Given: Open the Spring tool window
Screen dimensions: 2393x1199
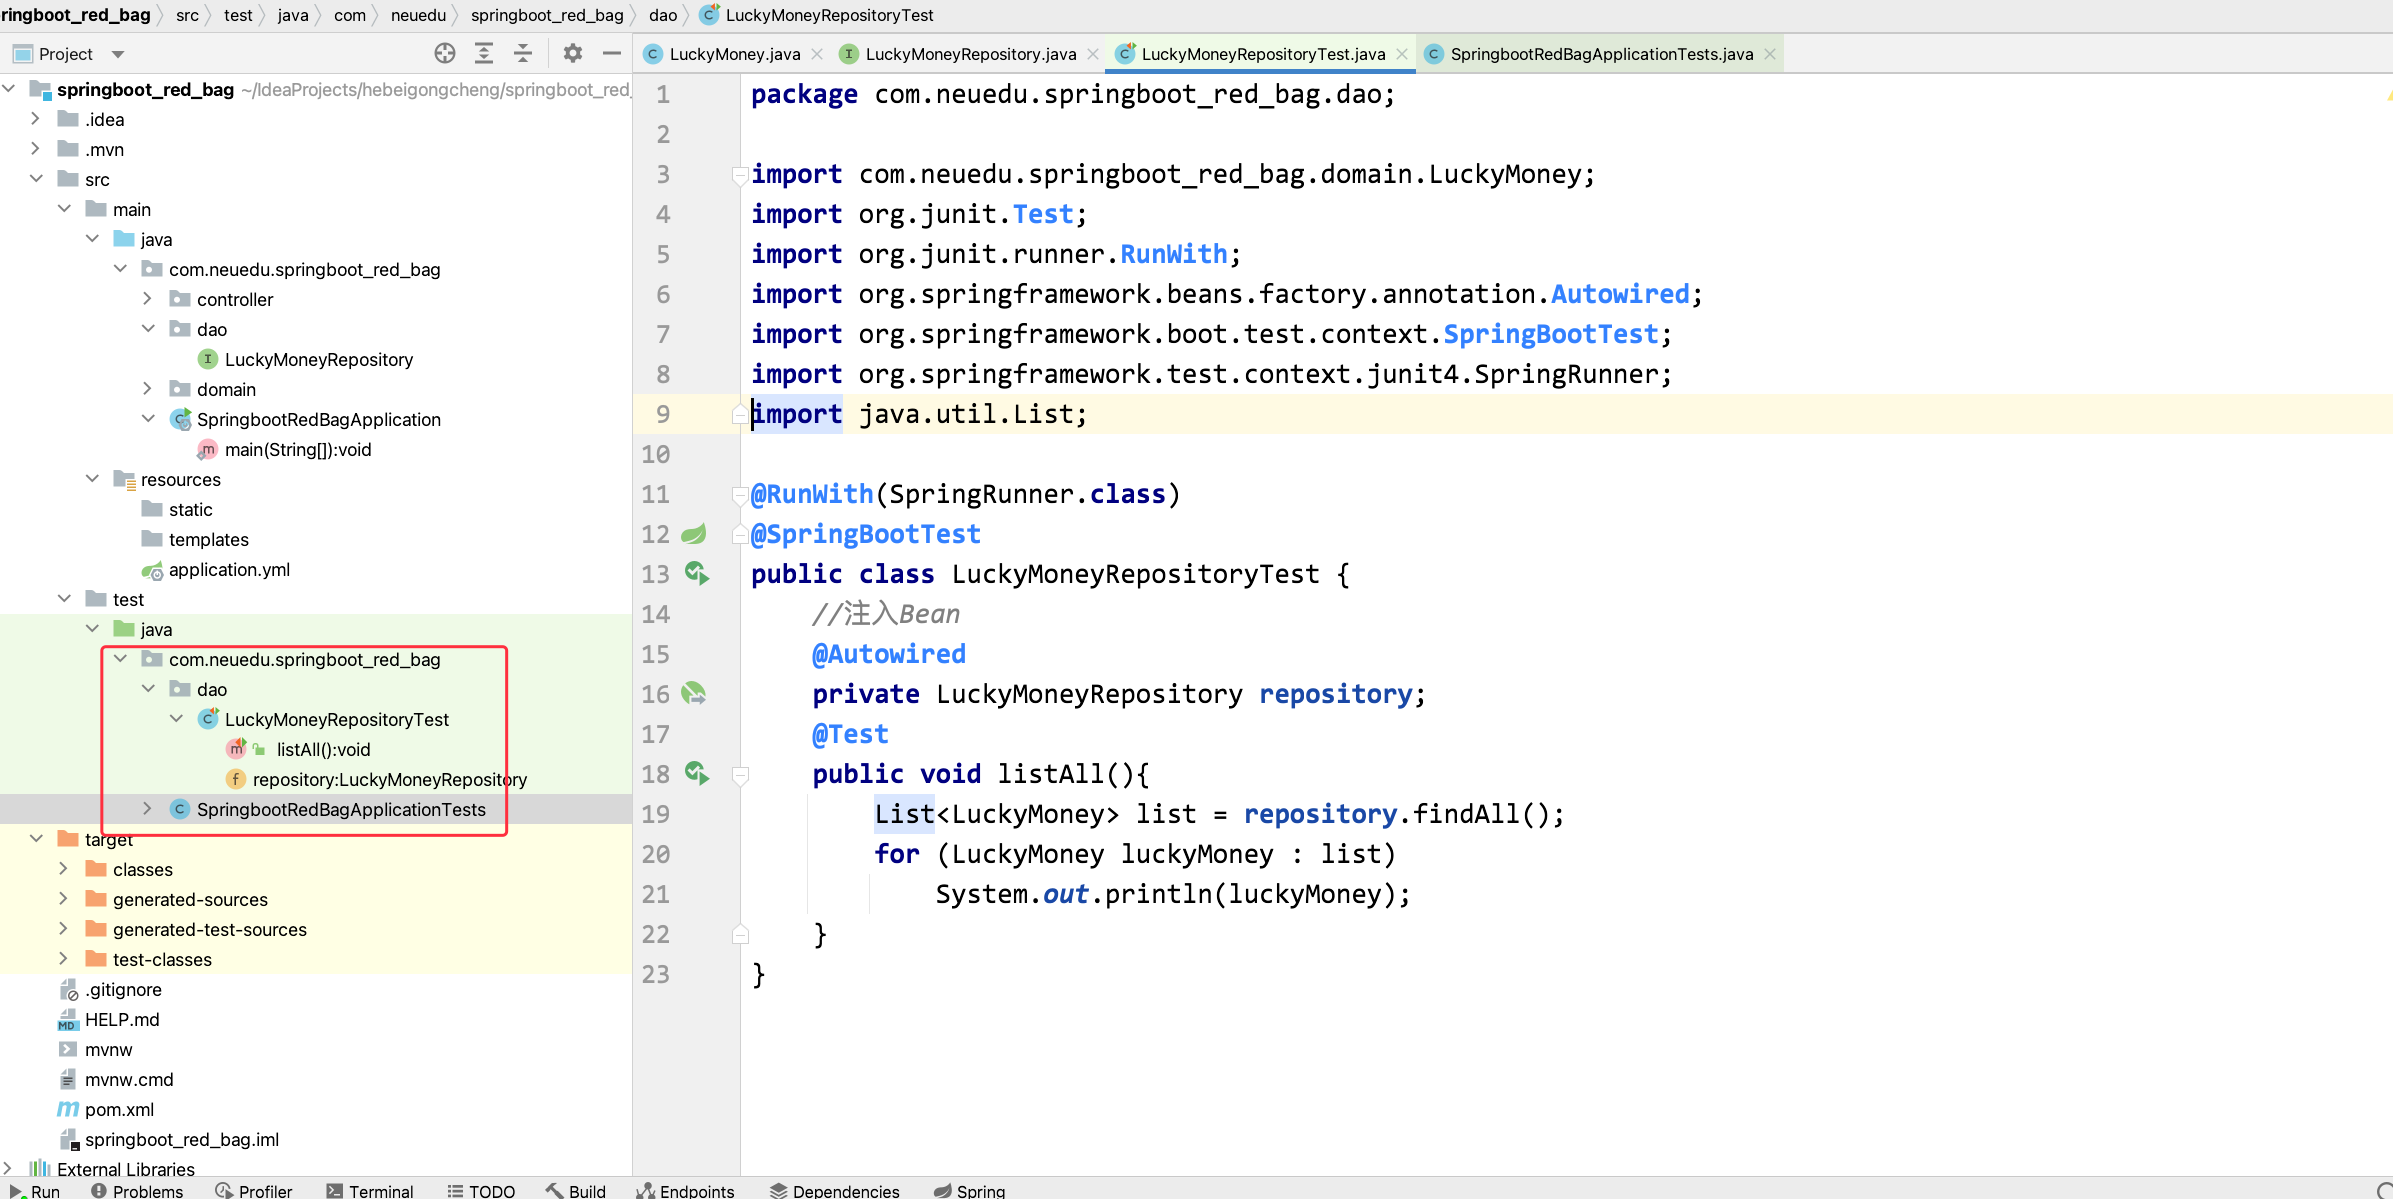Looking at the screenshot, I should [969, 1190].
